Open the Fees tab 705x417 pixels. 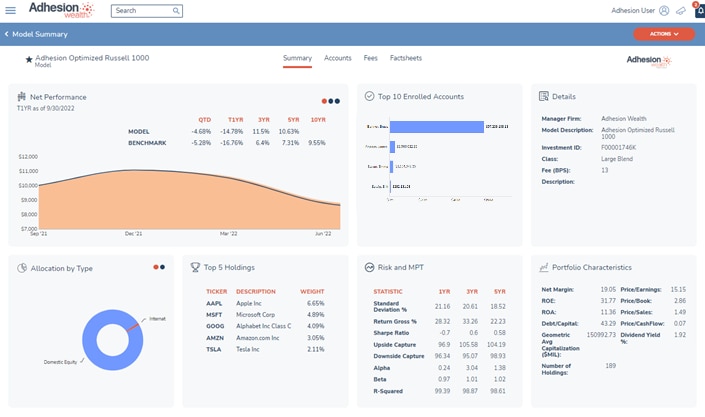click(370, 58)
